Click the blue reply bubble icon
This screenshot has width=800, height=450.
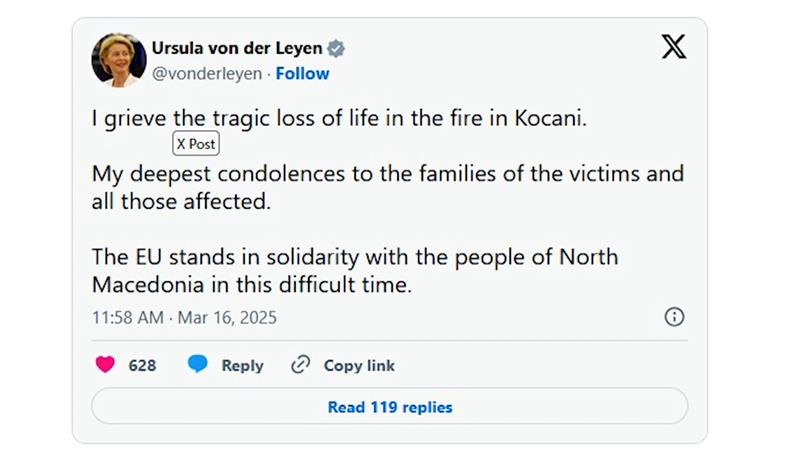pos(197,364)
